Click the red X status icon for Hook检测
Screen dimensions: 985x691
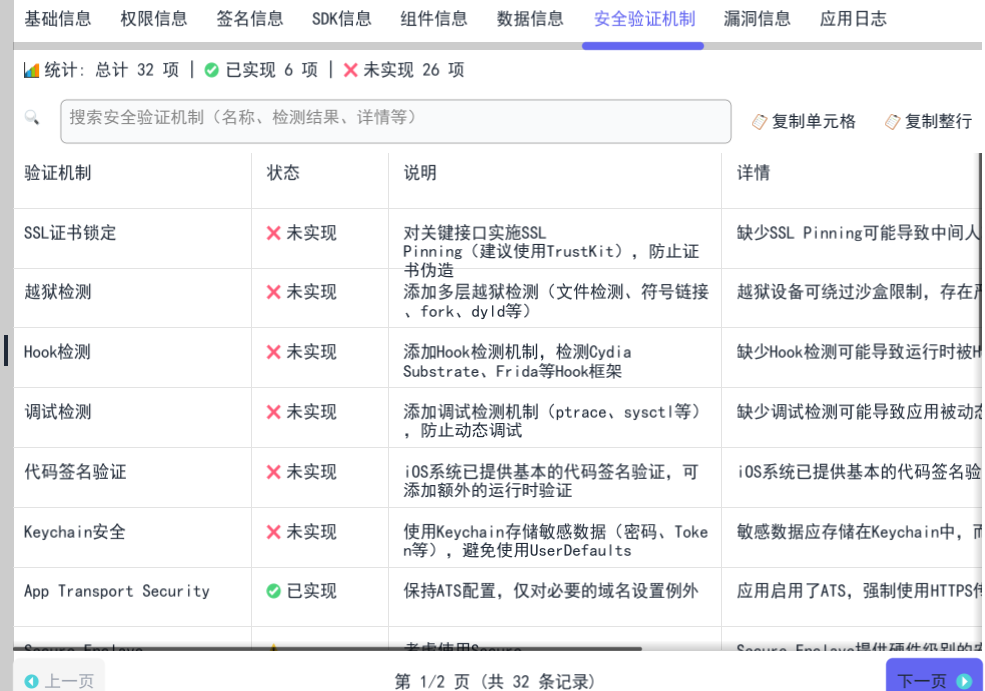click(x=273, y=352)
